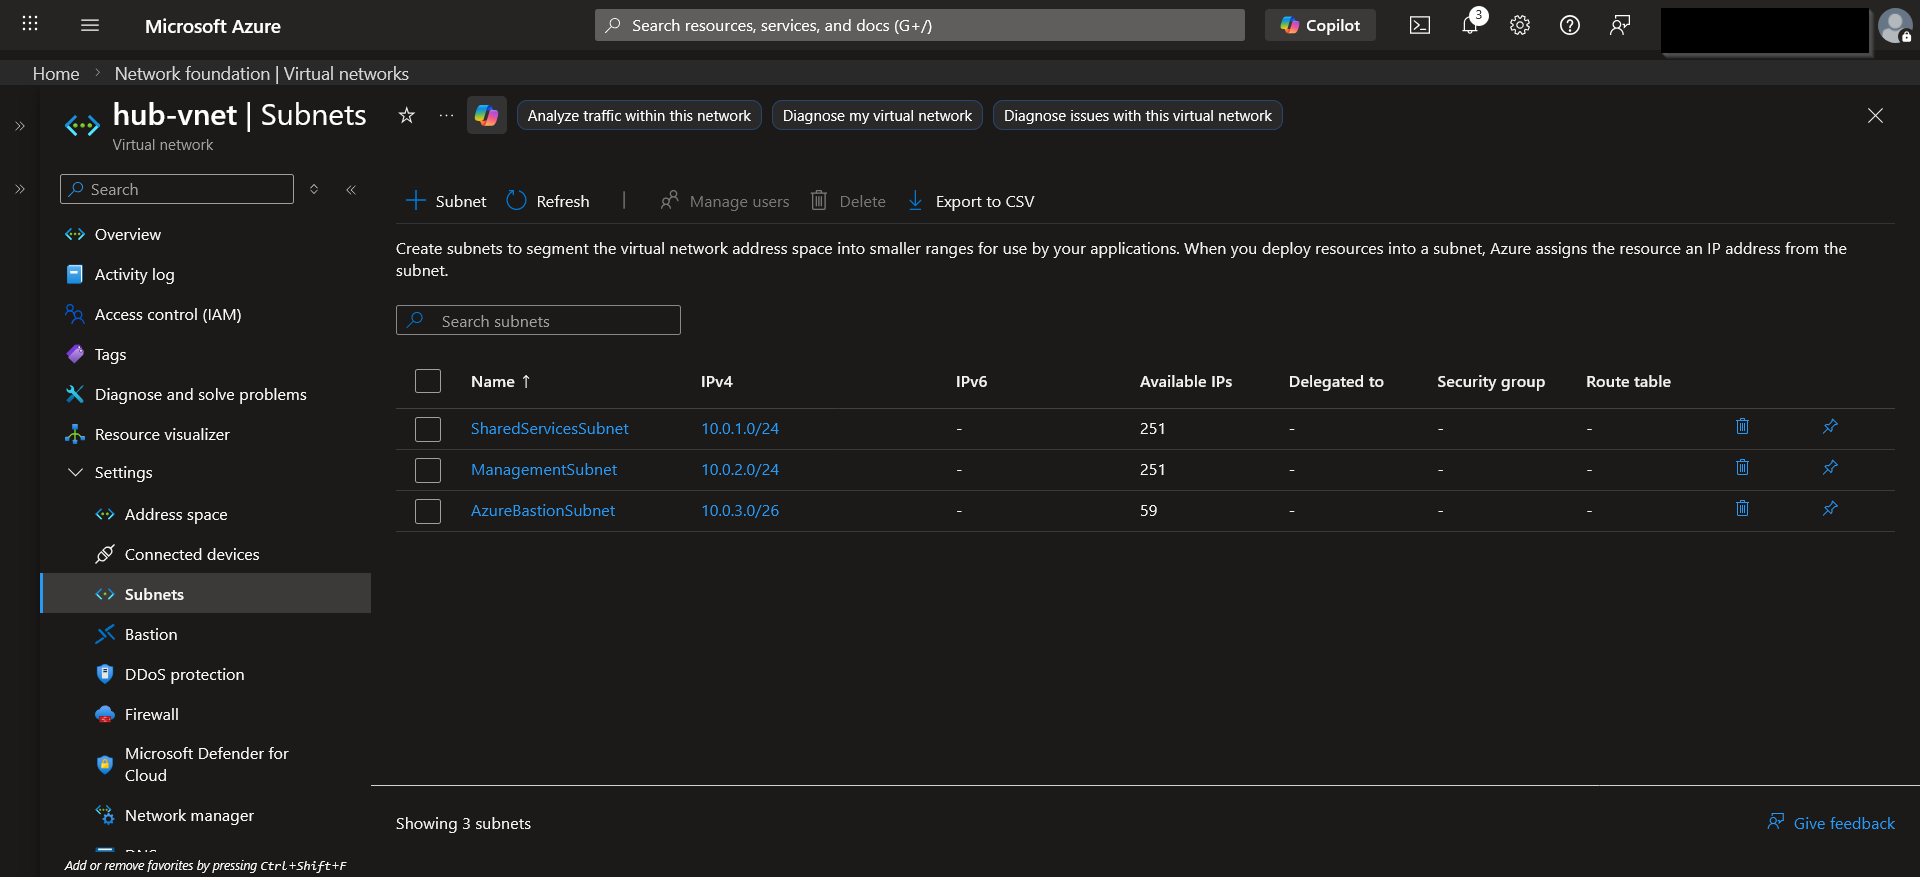Image resolution: width=1920 pixels, height=877 pixels.
Task: Go to Network foundation | Virtual networks breadcrumb
Action: coord(262,74)
